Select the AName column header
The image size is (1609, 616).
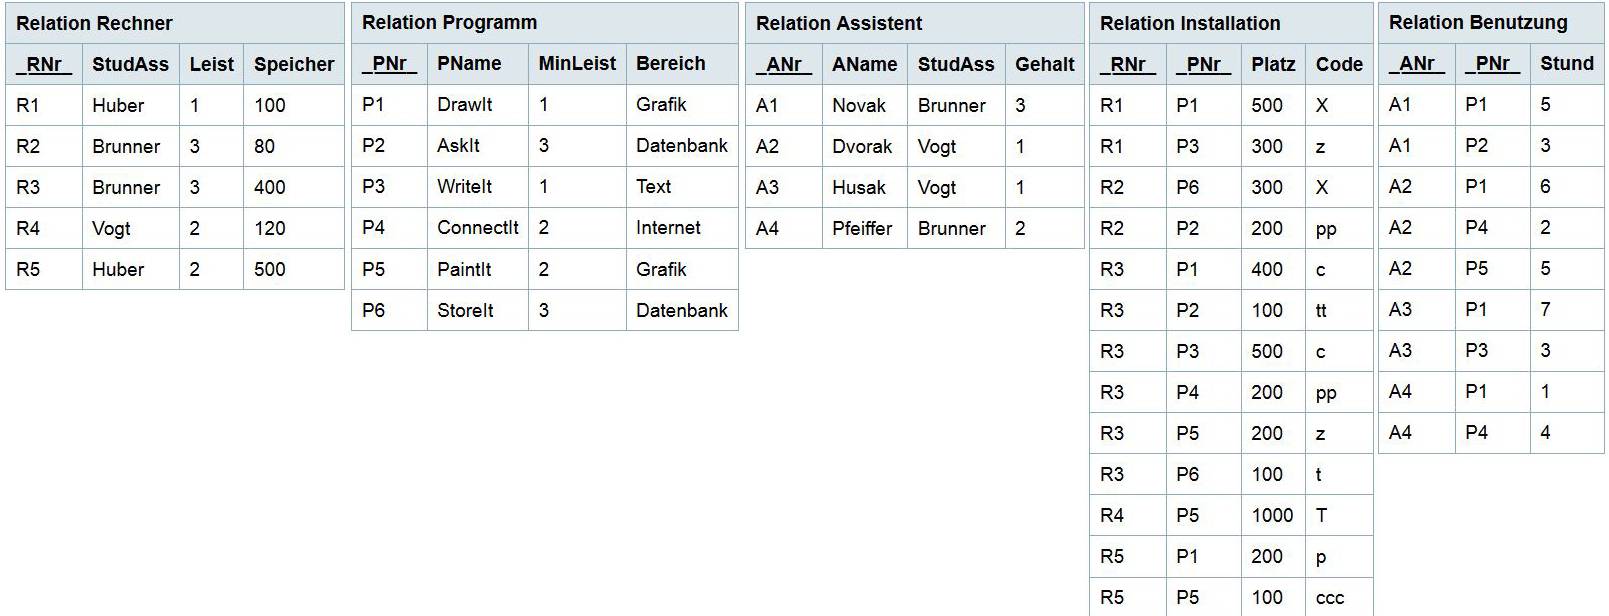pyautogui.click(x=864, y=64)
